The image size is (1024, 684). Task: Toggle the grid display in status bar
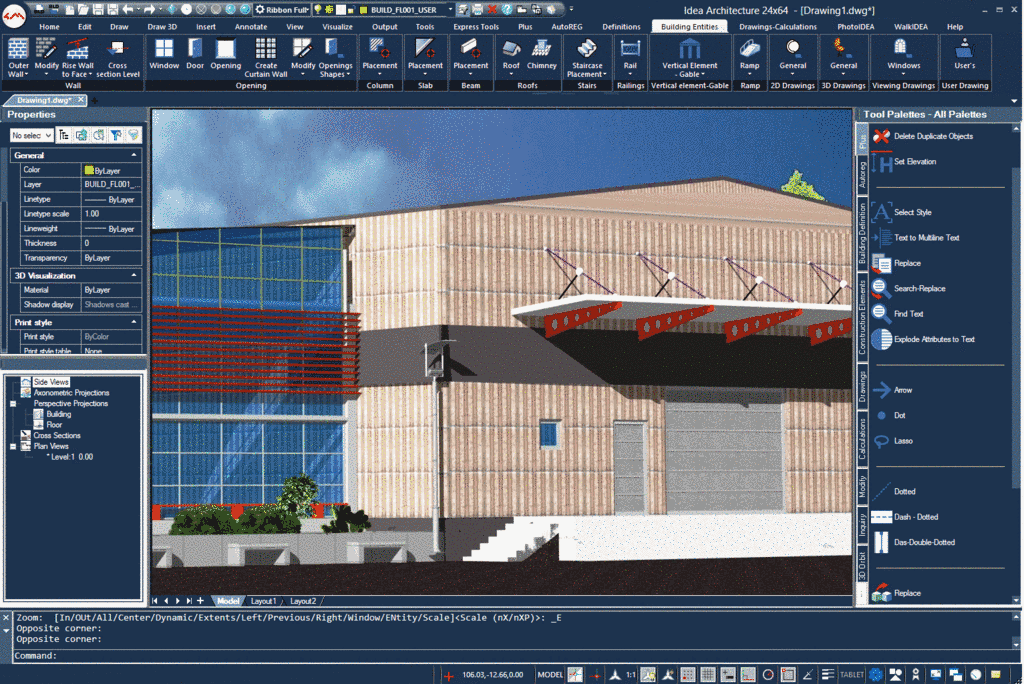coord(707,675)
